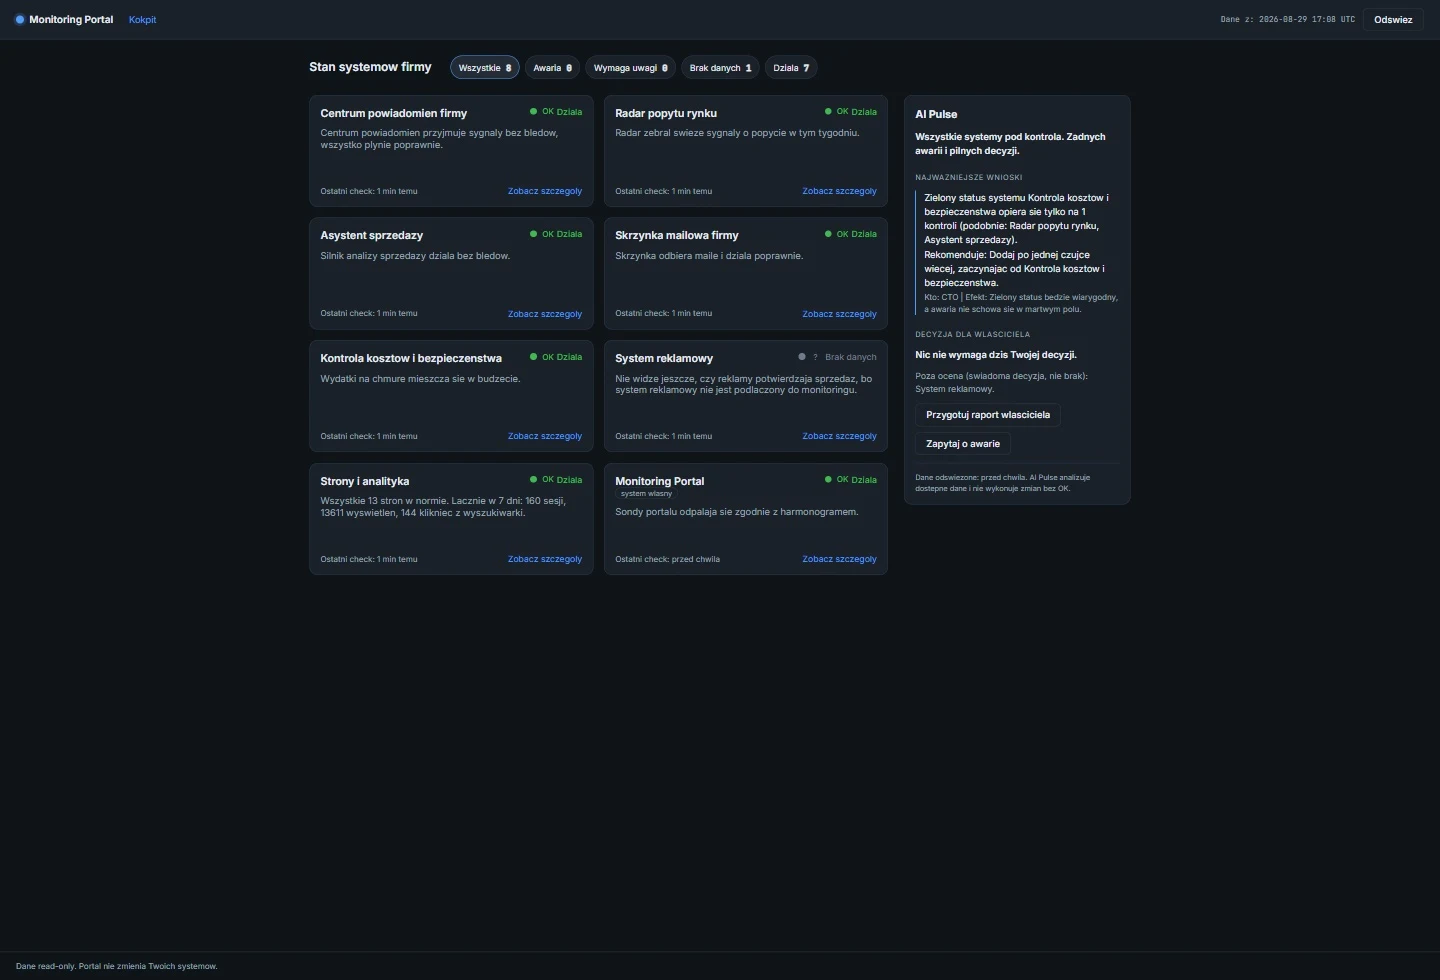Click the "Dane z: 2026-08-29 17:08 UTC" timestamp
The image size is (1440, 980).
1288,20
